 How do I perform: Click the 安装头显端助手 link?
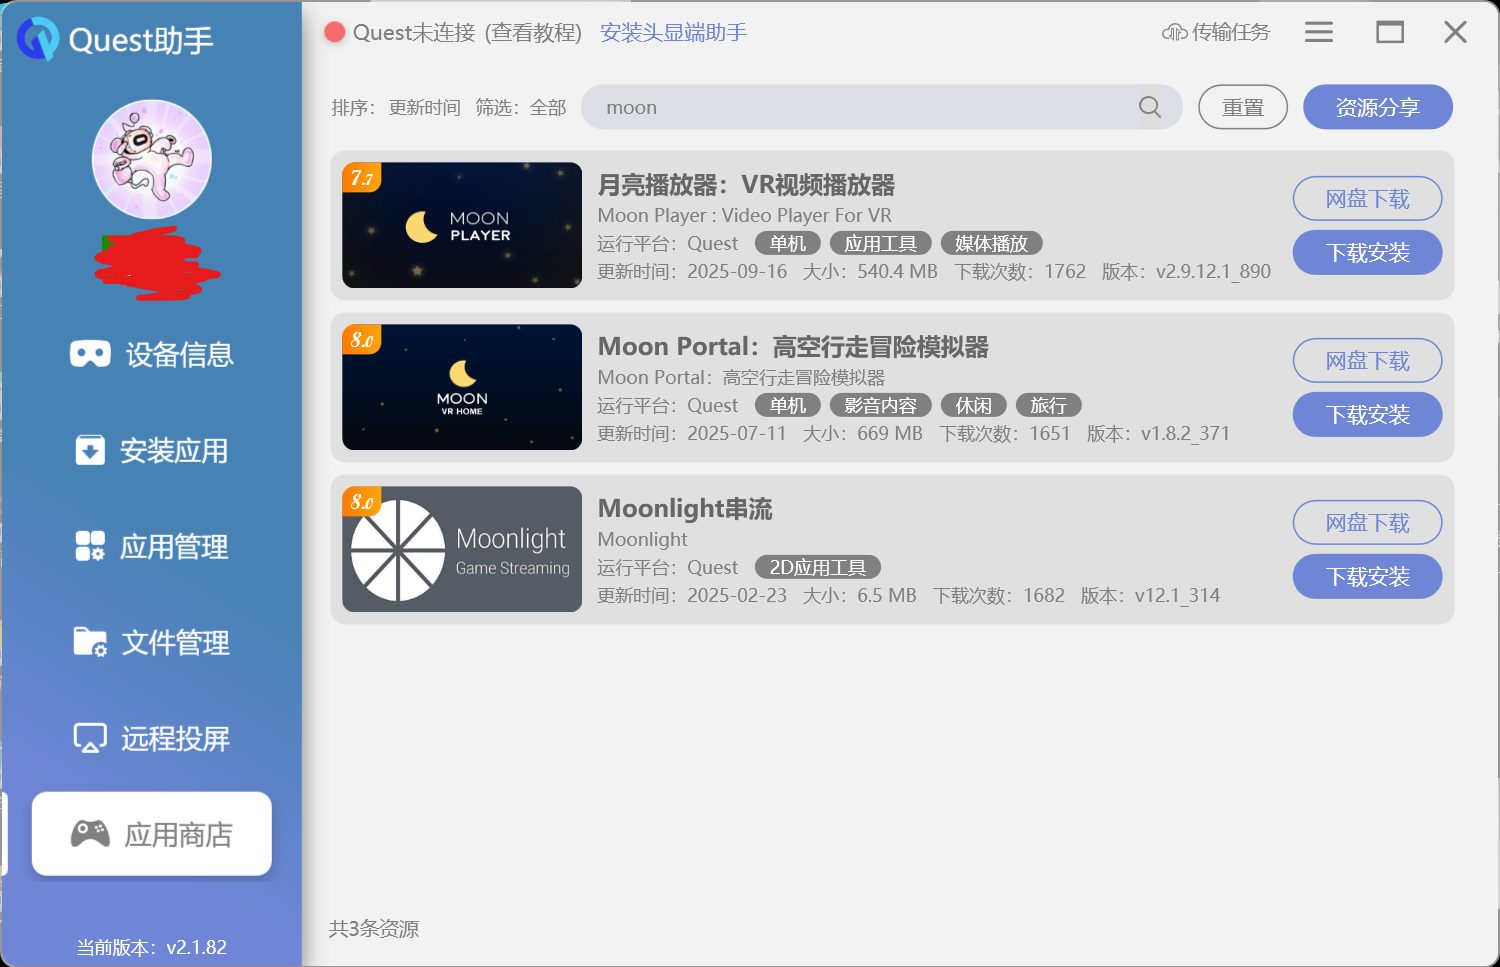[x=672, y=33]
